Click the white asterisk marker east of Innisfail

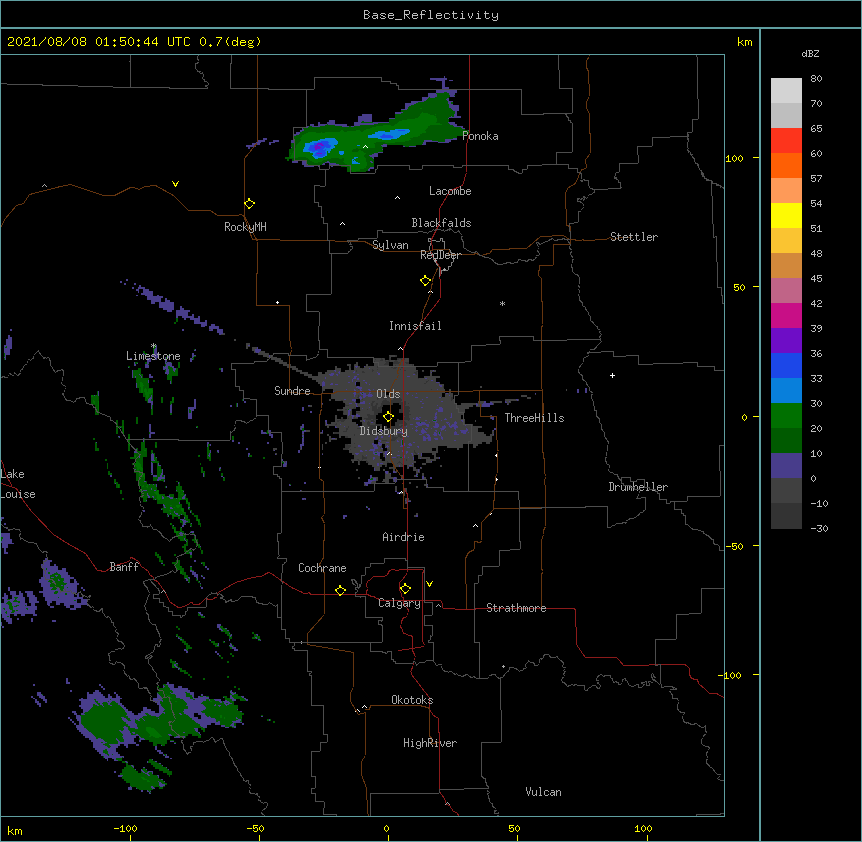click(x=502, y=303)
